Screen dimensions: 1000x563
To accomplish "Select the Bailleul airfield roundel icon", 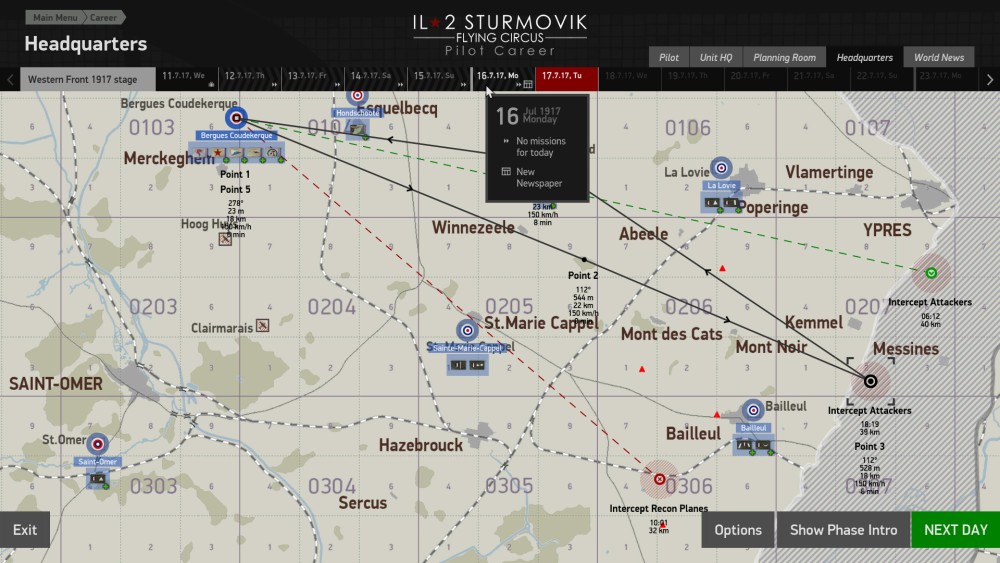I will [x=753, y=410].
